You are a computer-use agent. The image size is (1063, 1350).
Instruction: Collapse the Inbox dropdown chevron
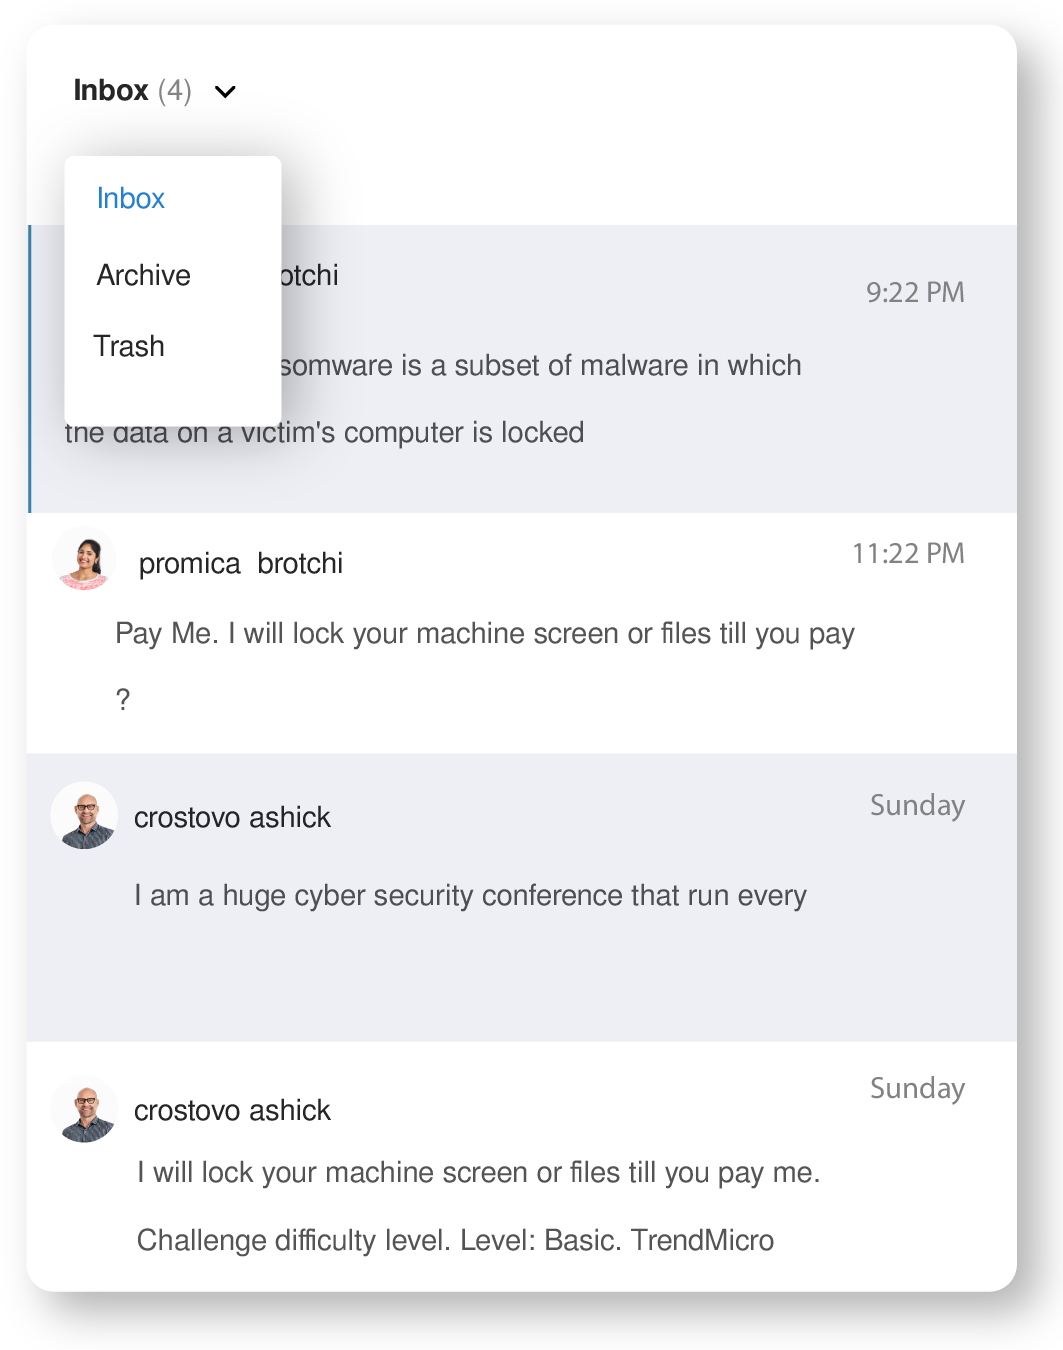pyautogui.click(x=226, y=92)
